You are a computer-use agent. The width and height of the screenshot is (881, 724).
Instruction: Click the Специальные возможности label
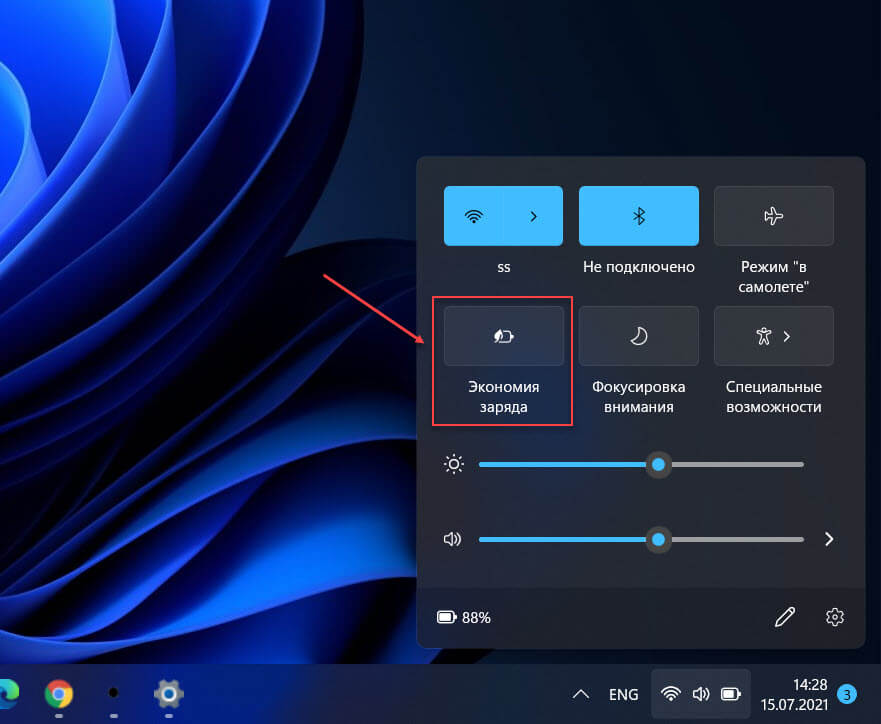click(774, 397)
